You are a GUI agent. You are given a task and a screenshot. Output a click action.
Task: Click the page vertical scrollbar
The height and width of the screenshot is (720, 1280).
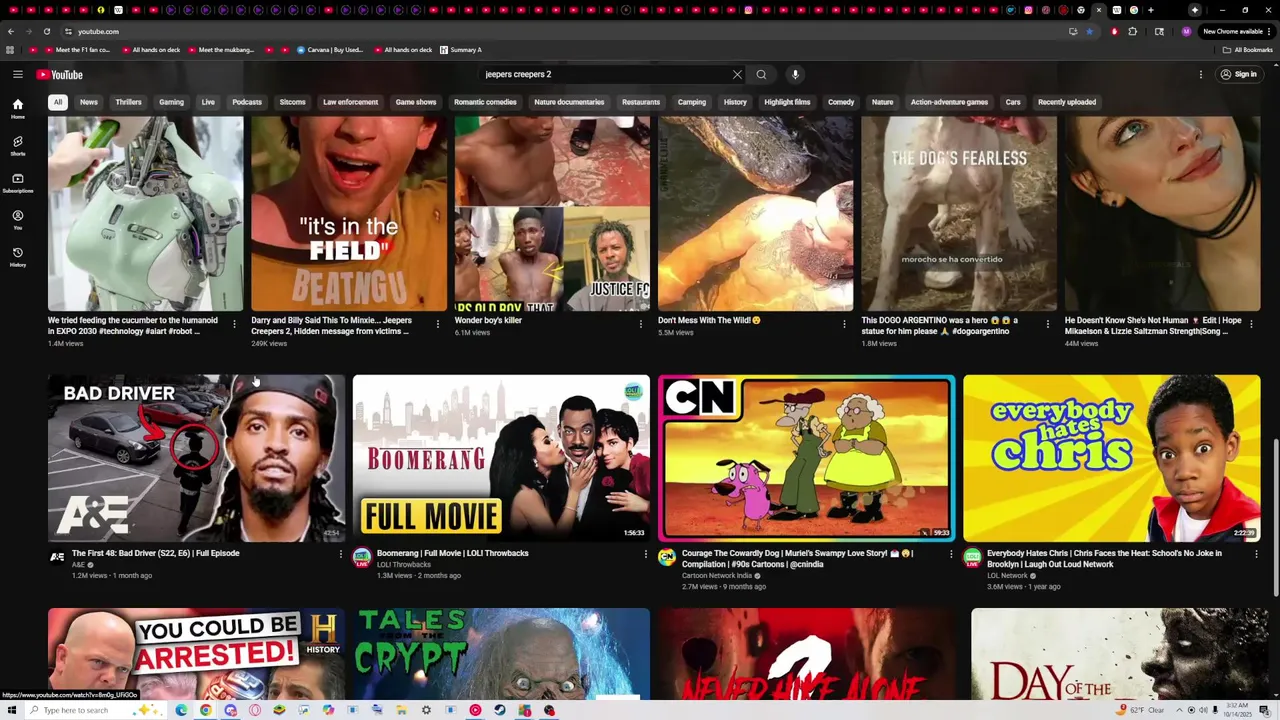pos(1275,518)
